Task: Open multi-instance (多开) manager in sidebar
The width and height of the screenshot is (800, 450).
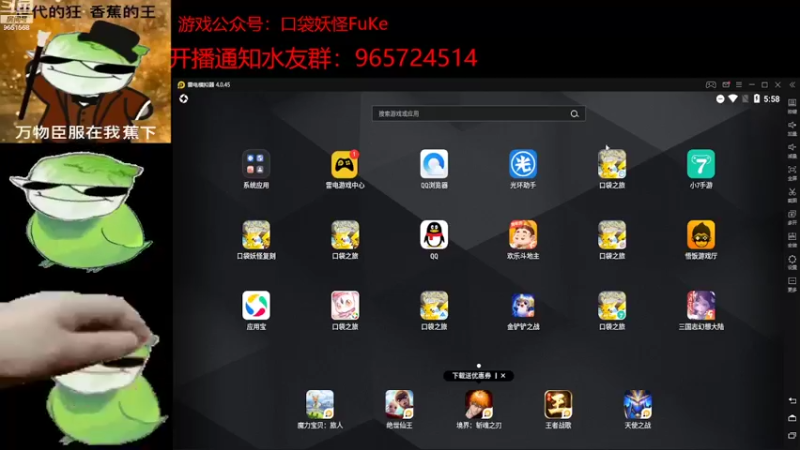Action: click(x=792, y=217)
